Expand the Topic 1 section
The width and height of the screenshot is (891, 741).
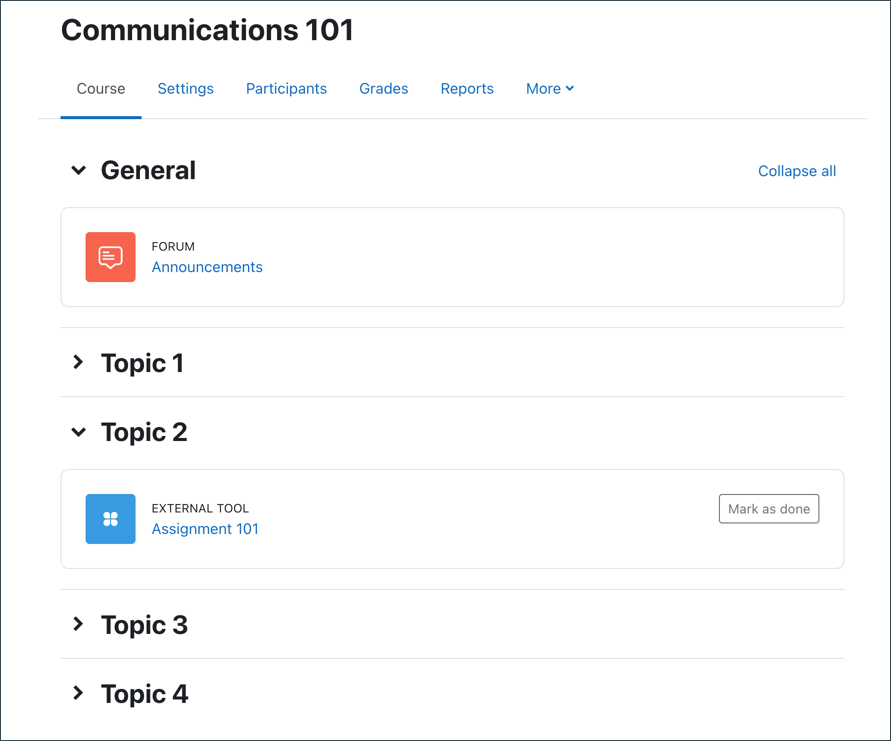pyautogui.click(x=78, y=362)
